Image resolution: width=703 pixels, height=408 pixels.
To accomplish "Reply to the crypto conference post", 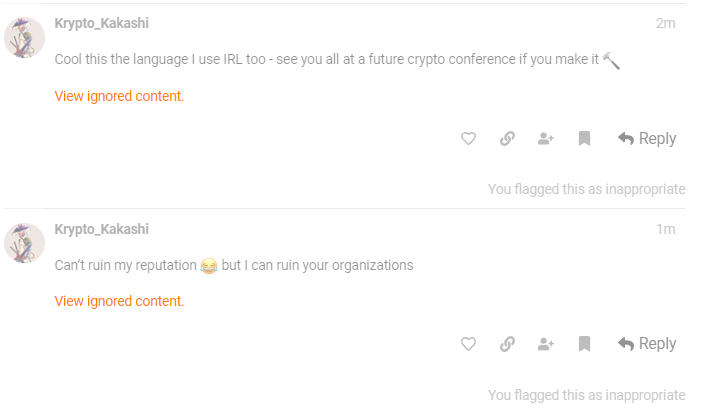I will [x=647, y=139].
